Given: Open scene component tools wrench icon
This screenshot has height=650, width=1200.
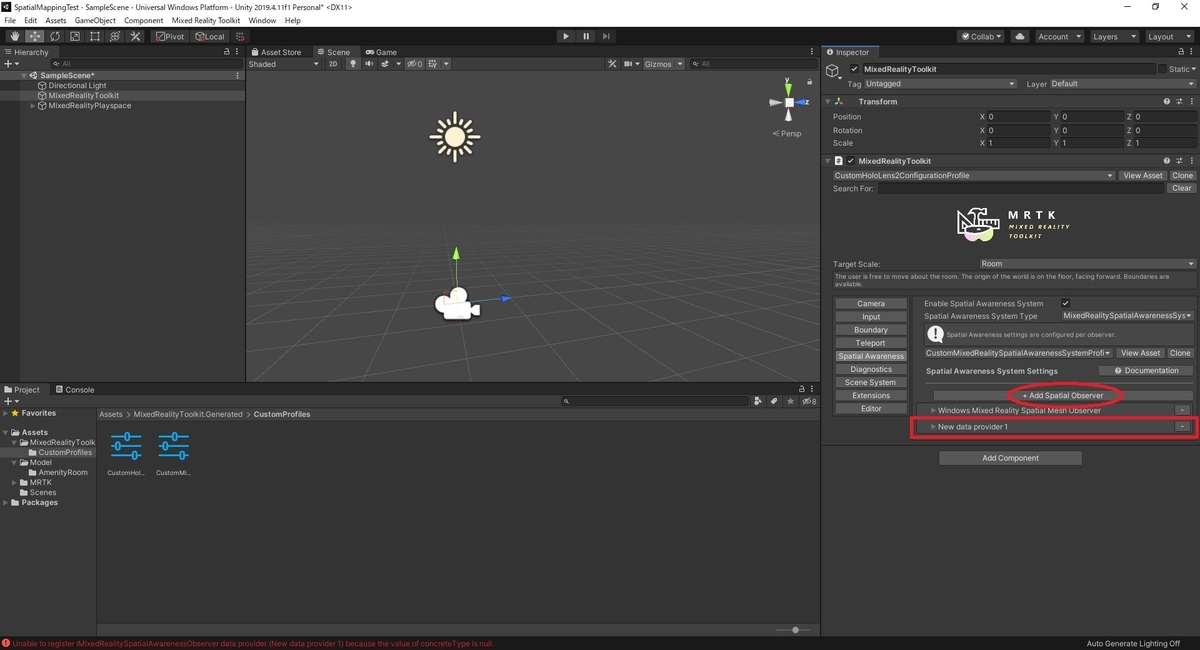Looking at the screenshot, I should [613, 64].
